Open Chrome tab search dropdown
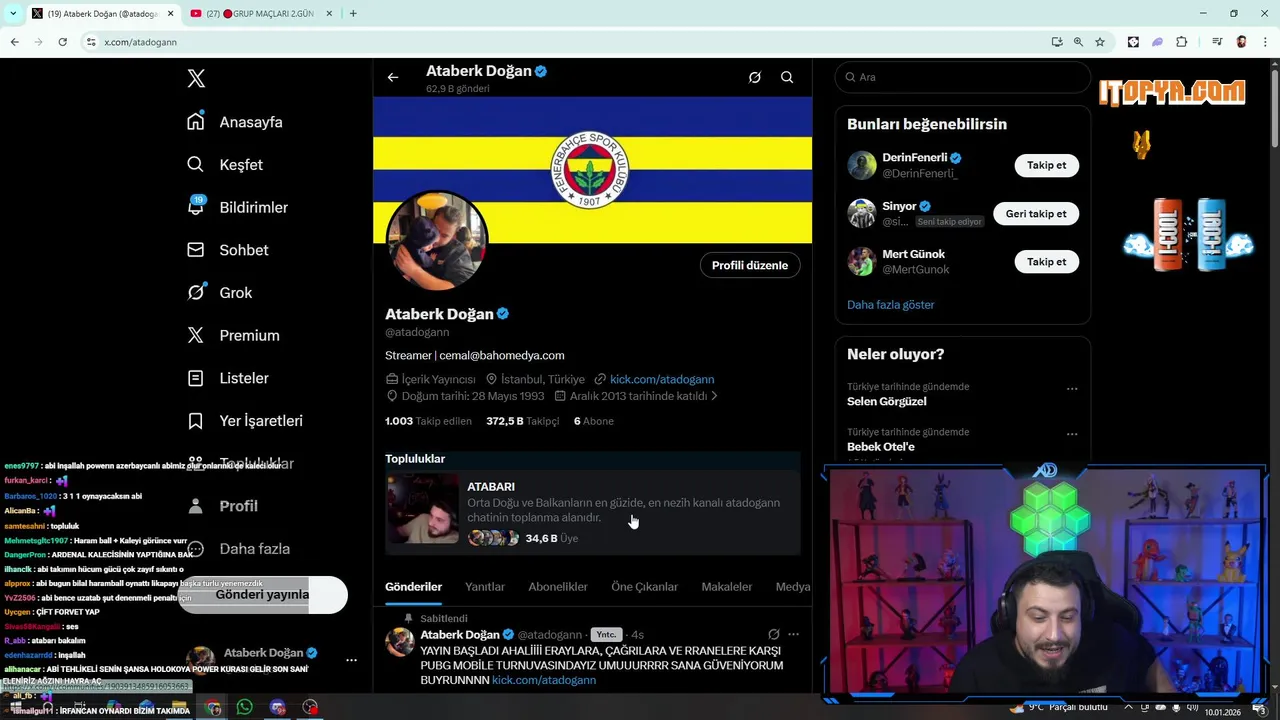 tap(13, 13)
